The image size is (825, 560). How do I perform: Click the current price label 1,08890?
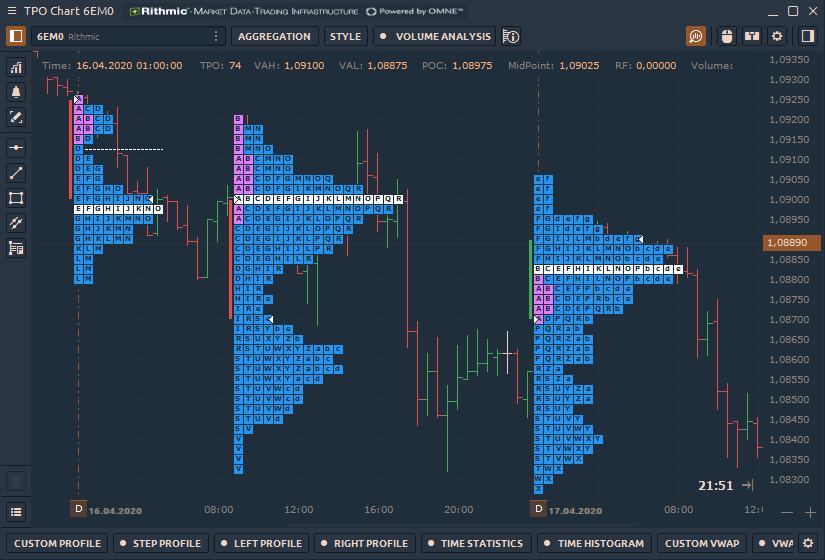pos(791,243)
